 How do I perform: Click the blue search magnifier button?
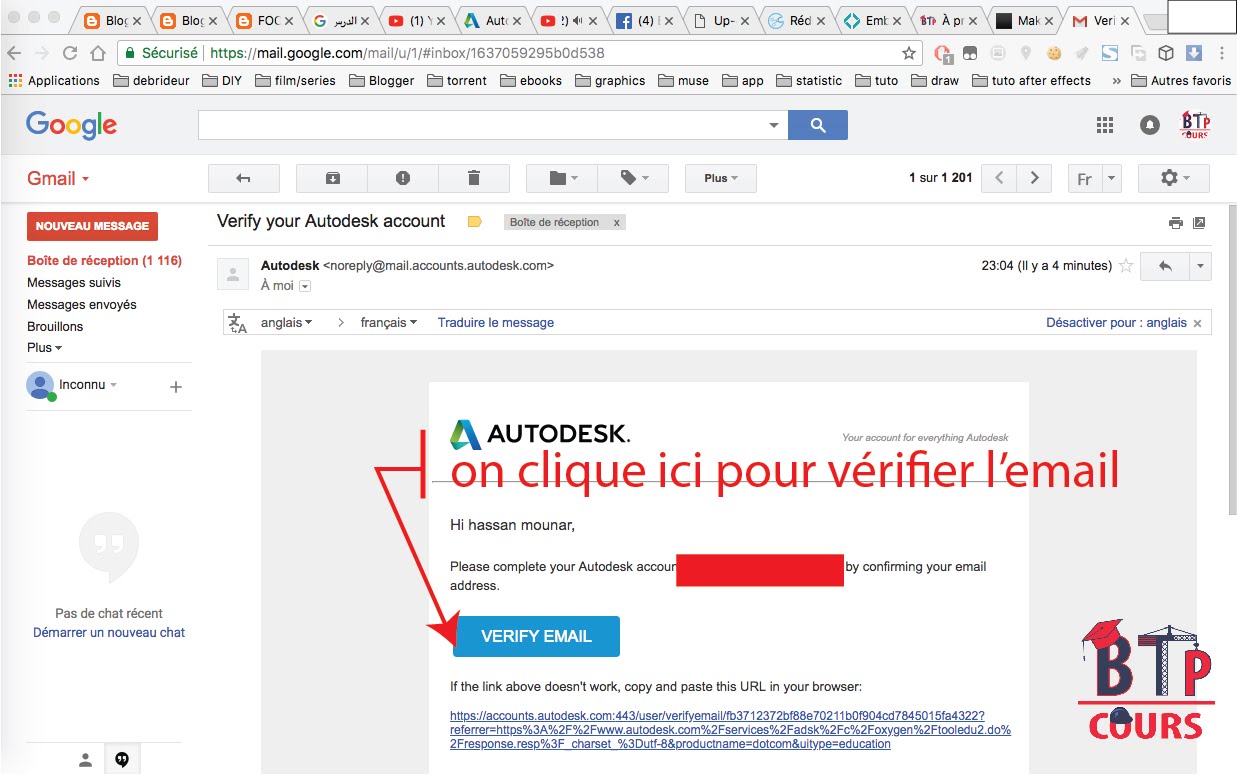(x=818, y=125)
